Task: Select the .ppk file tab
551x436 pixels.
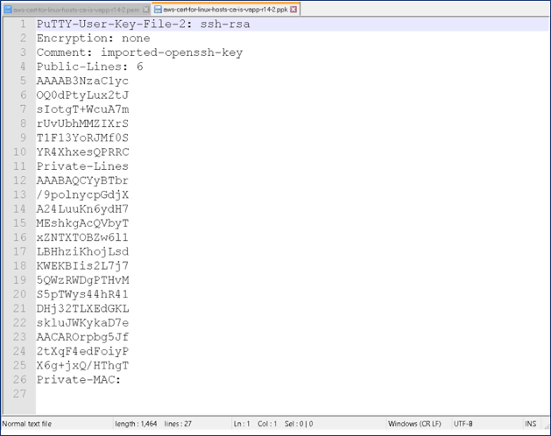Action: 226,9
